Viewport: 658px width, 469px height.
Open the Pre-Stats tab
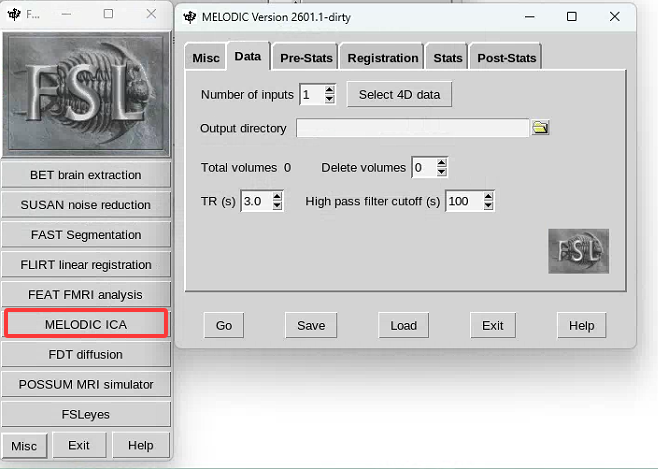[306, 57]
